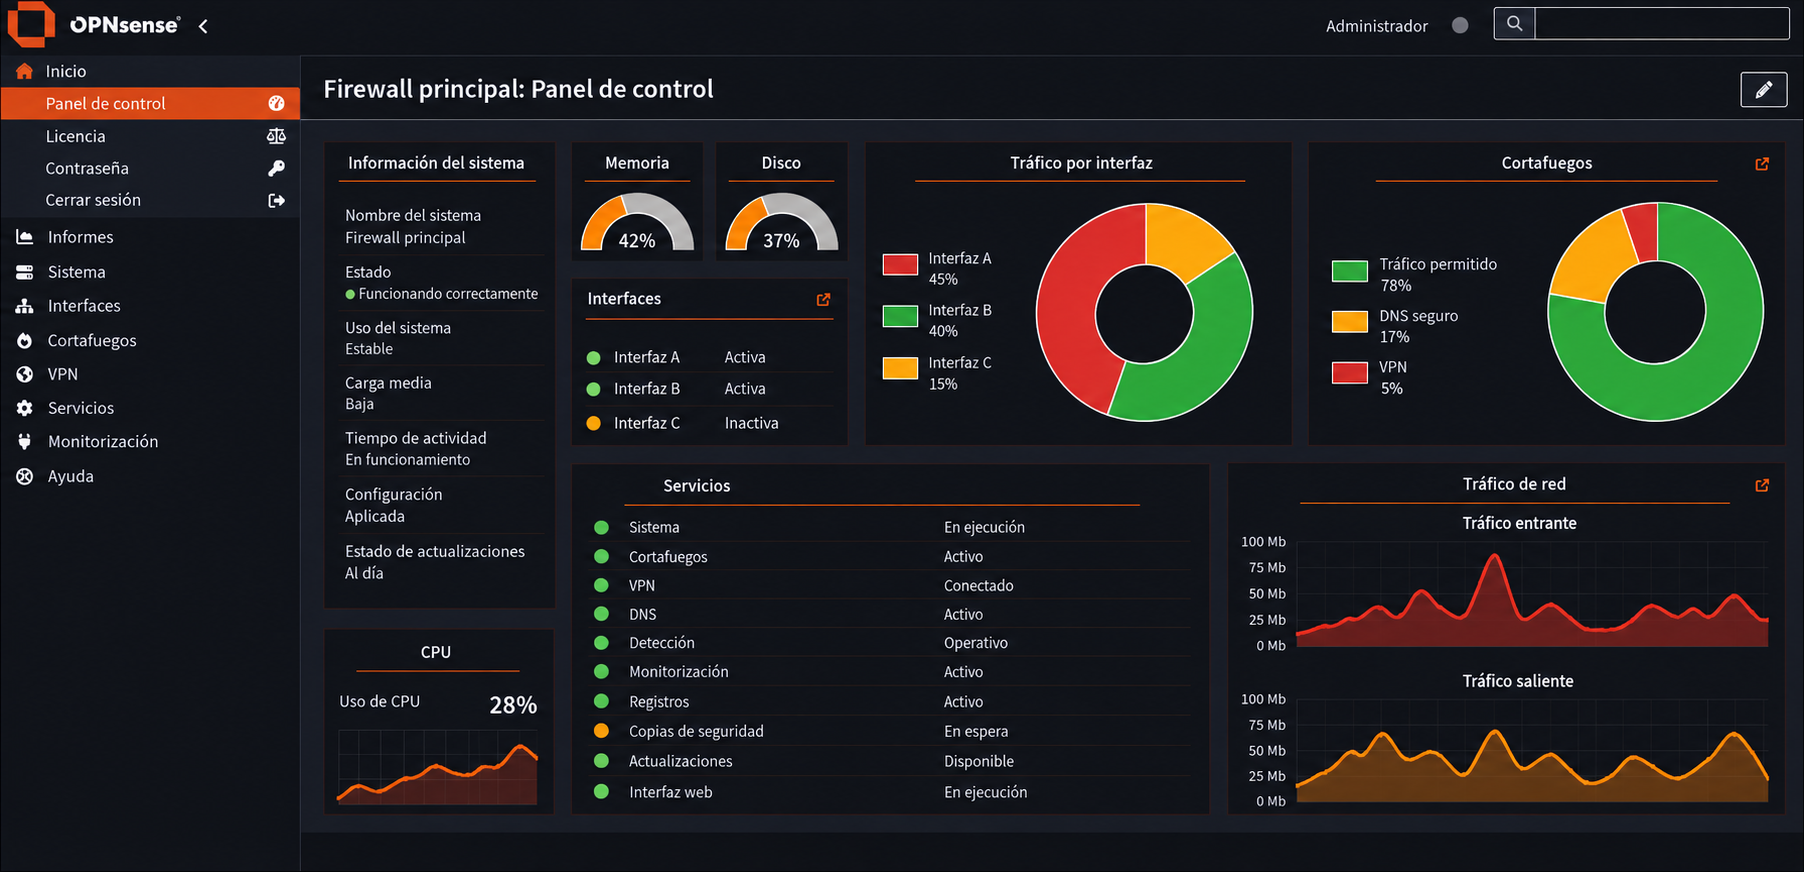The height and width of the screenshot is (872, 1804).
Task: Click the 'Interfaz web' service row name
Action: point(670,792)
